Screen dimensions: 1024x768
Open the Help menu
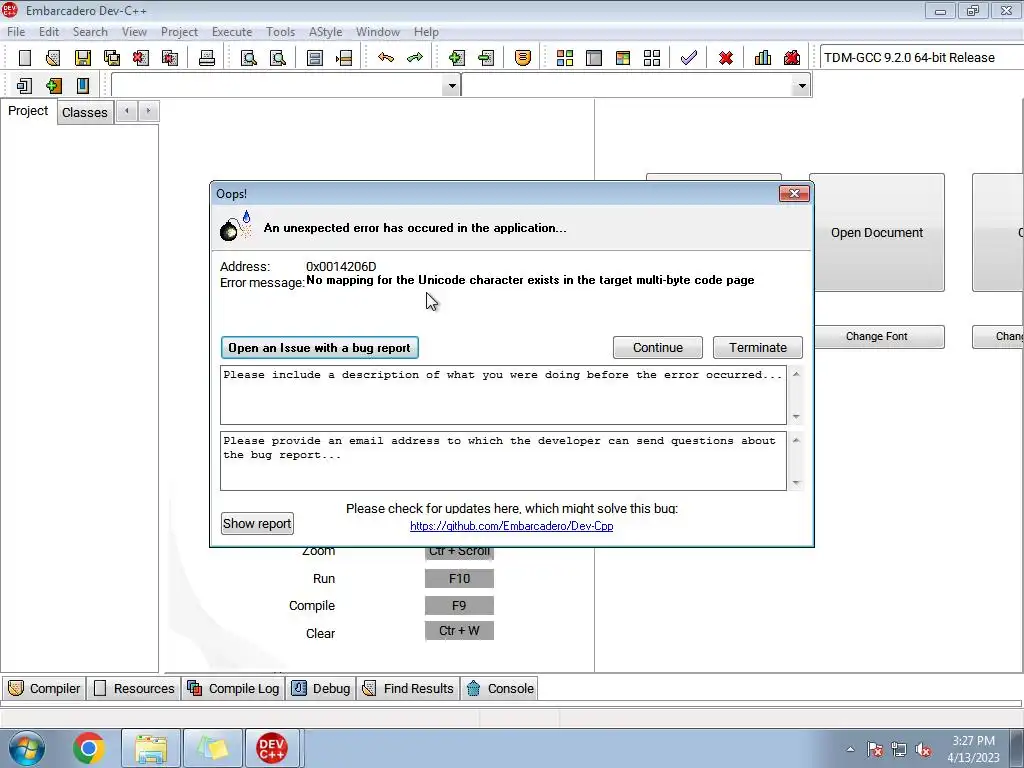click(x=426, y=31)
